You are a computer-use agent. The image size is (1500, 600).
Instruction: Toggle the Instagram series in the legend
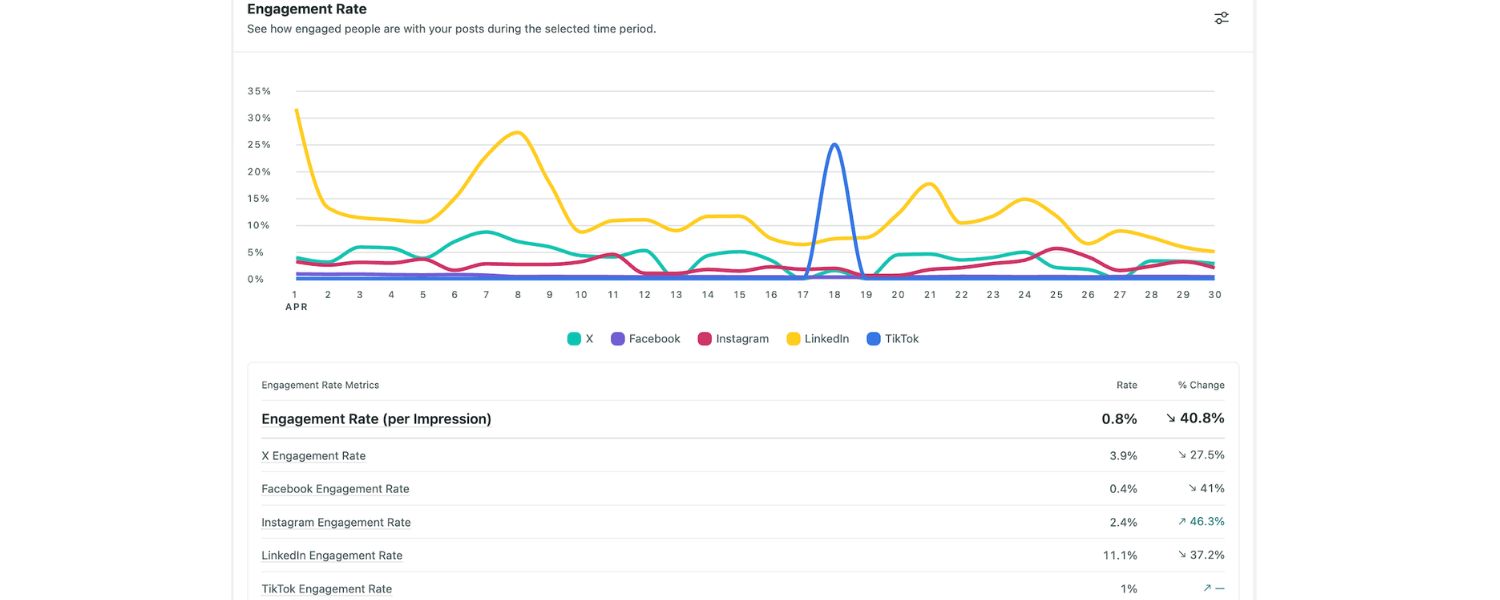tap(733, 339)
